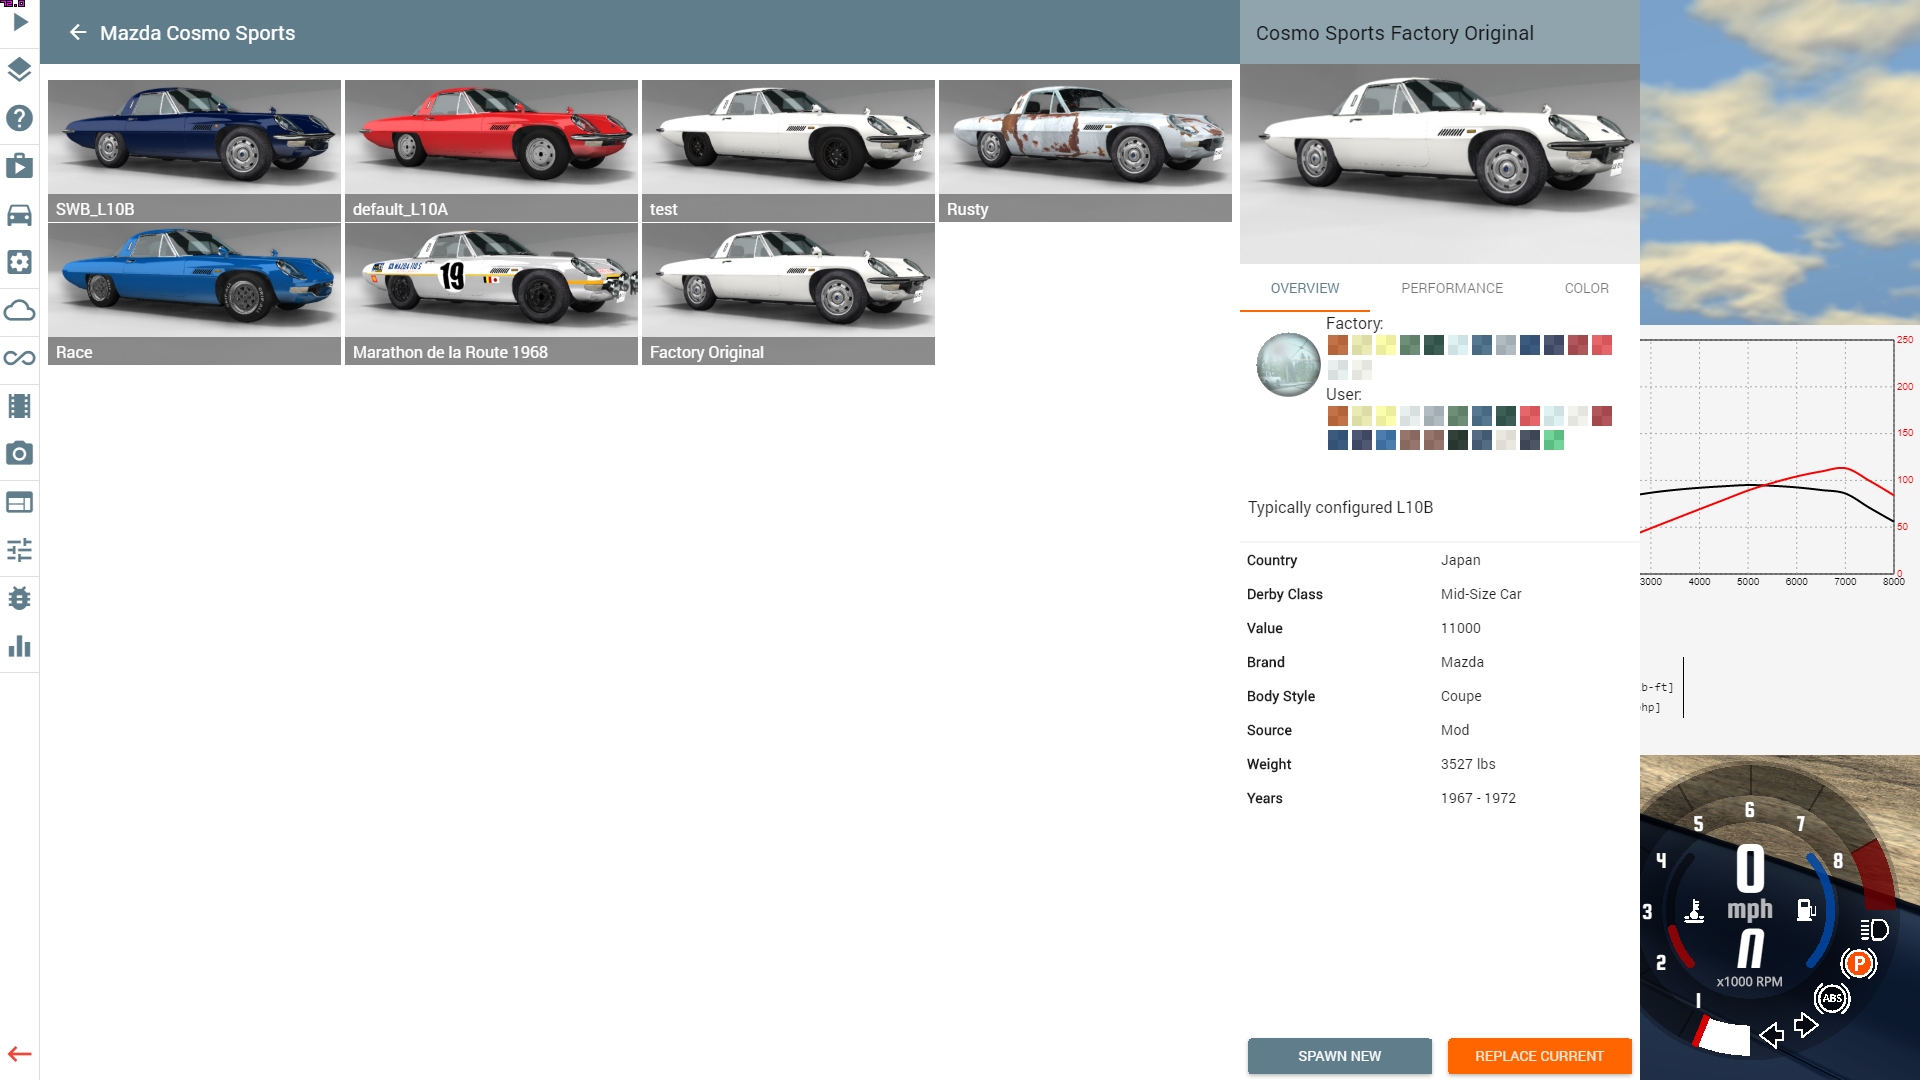Select the SWB_L10B configuration thumbnail

(194, 151)
